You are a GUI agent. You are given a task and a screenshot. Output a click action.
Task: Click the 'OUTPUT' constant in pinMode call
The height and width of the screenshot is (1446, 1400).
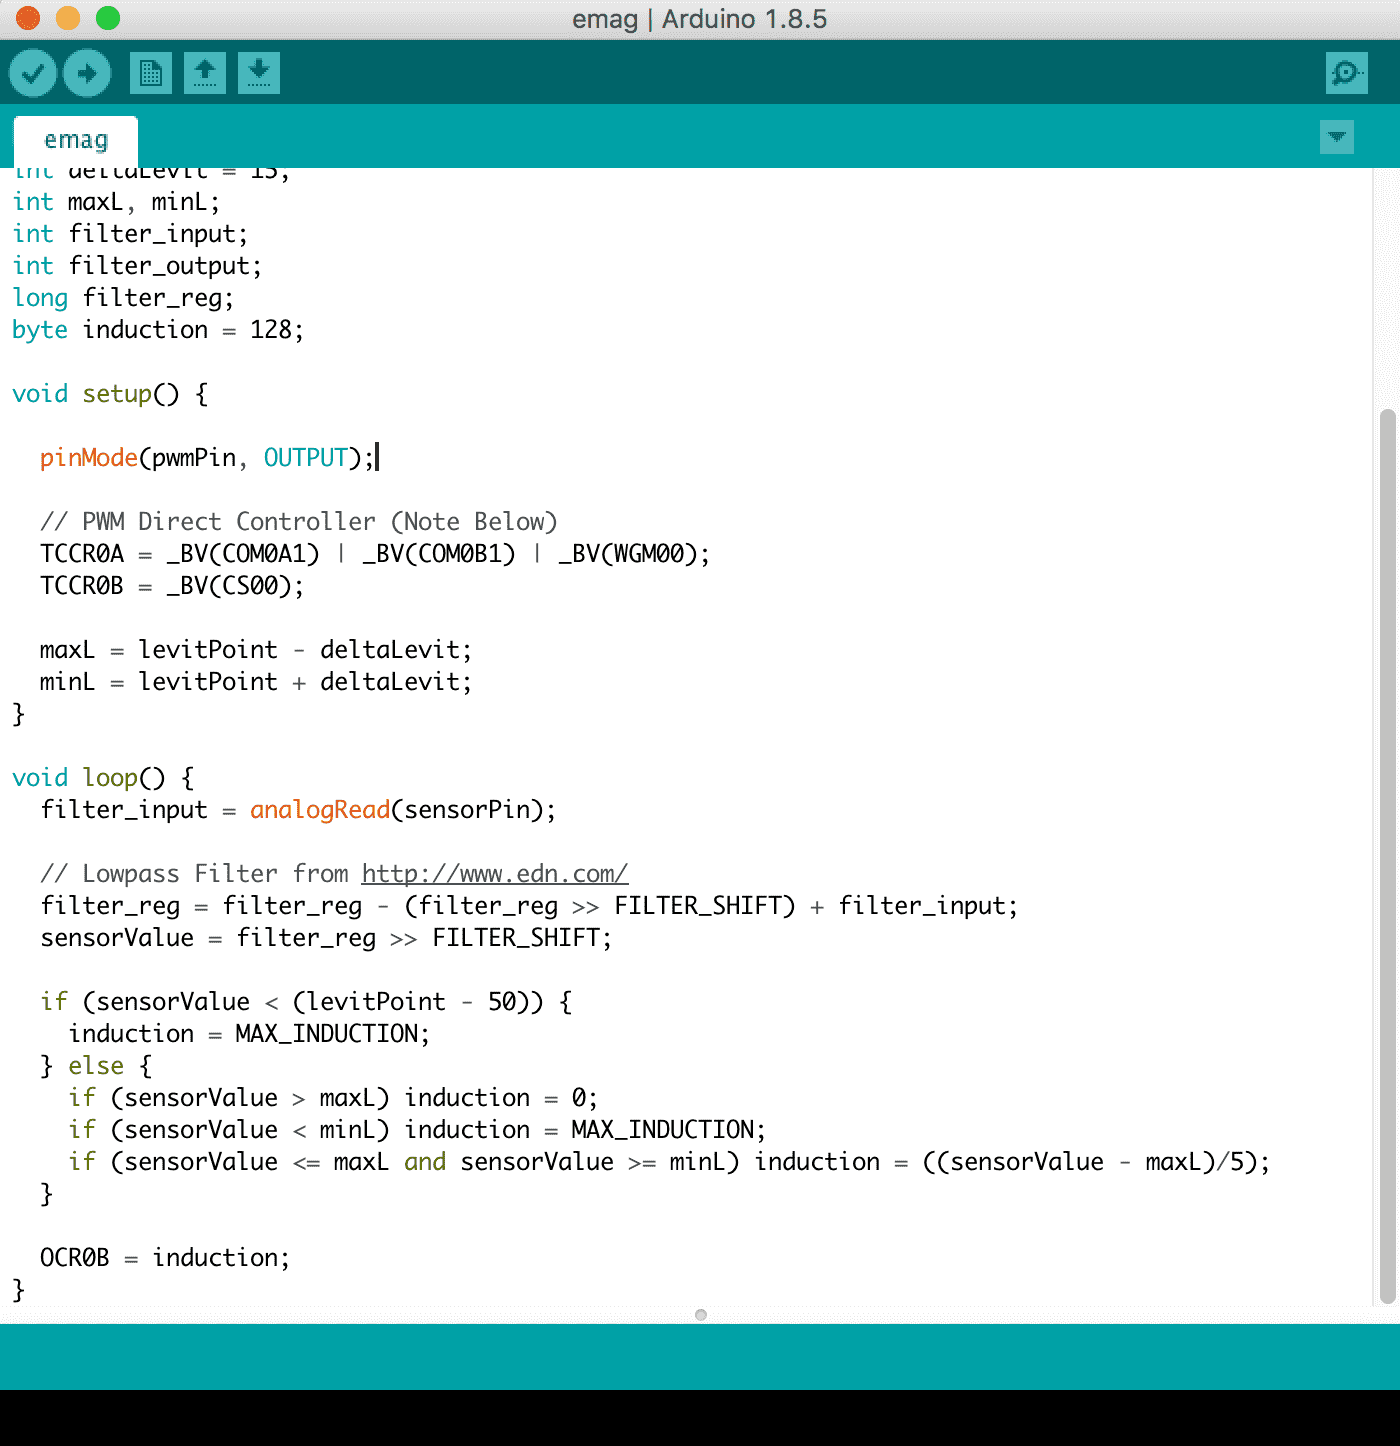[305, 458]
